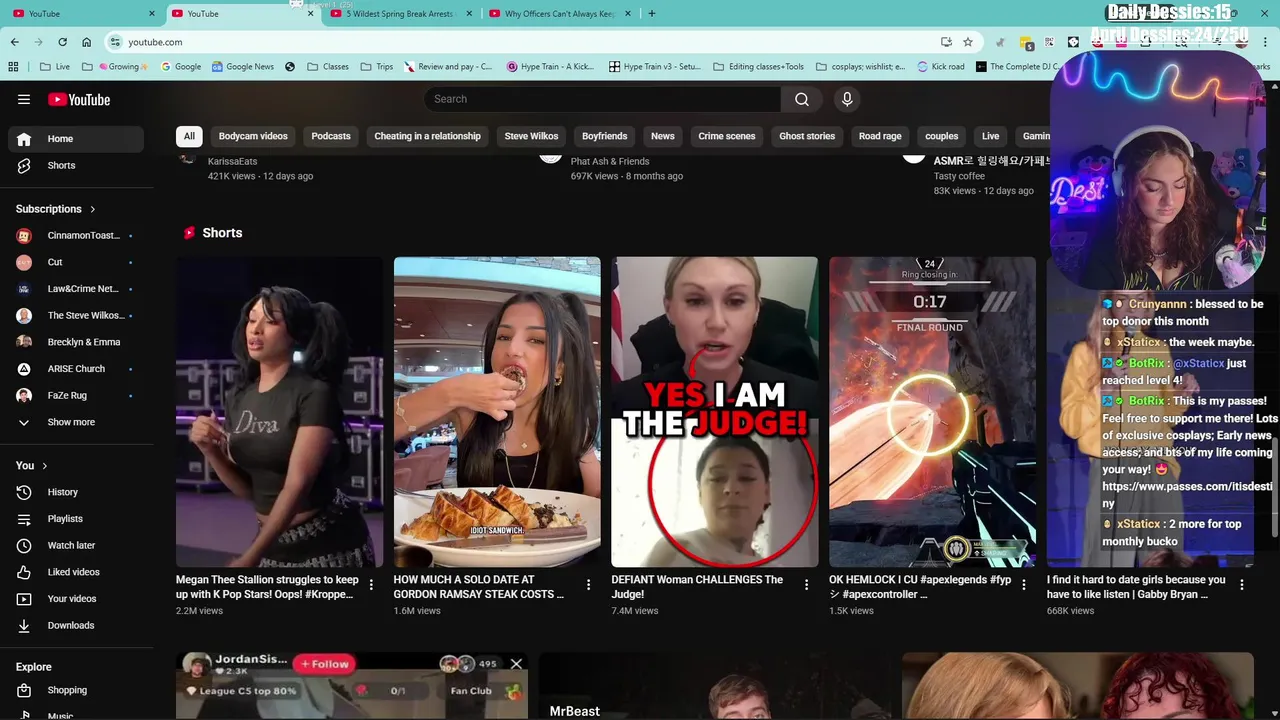Play the YES I AM THE JUDGE short
Image resolution: width=1280 pixels, height=720 pixels.
715,412
